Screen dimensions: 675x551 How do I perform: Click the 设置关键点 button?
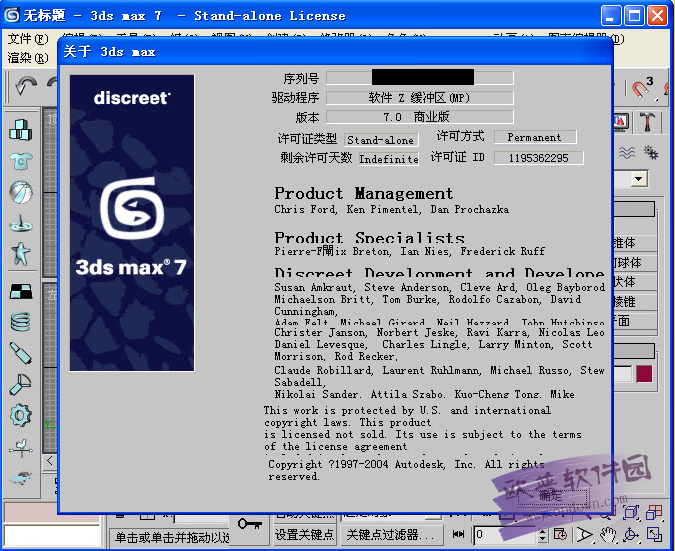(x=304, y=535)
